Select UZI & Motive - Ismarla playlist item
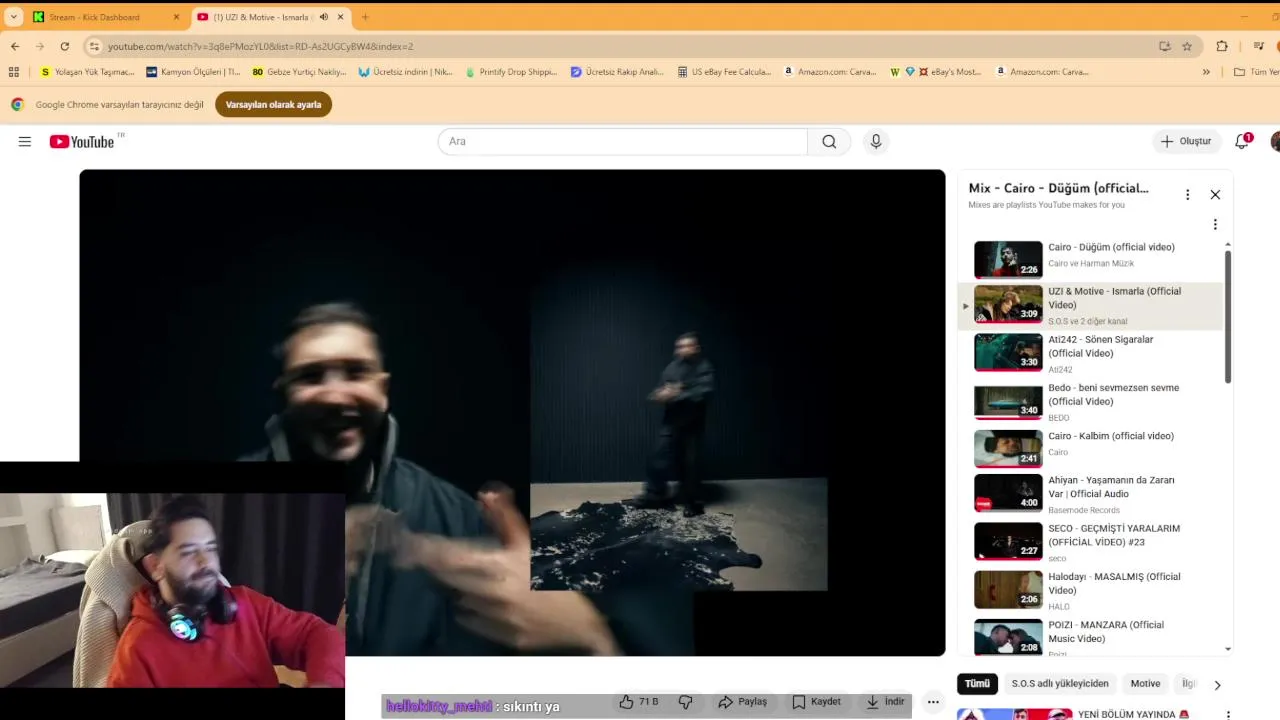The height and width of the screenshot is (720, 1280). [x=1090, y=305]
